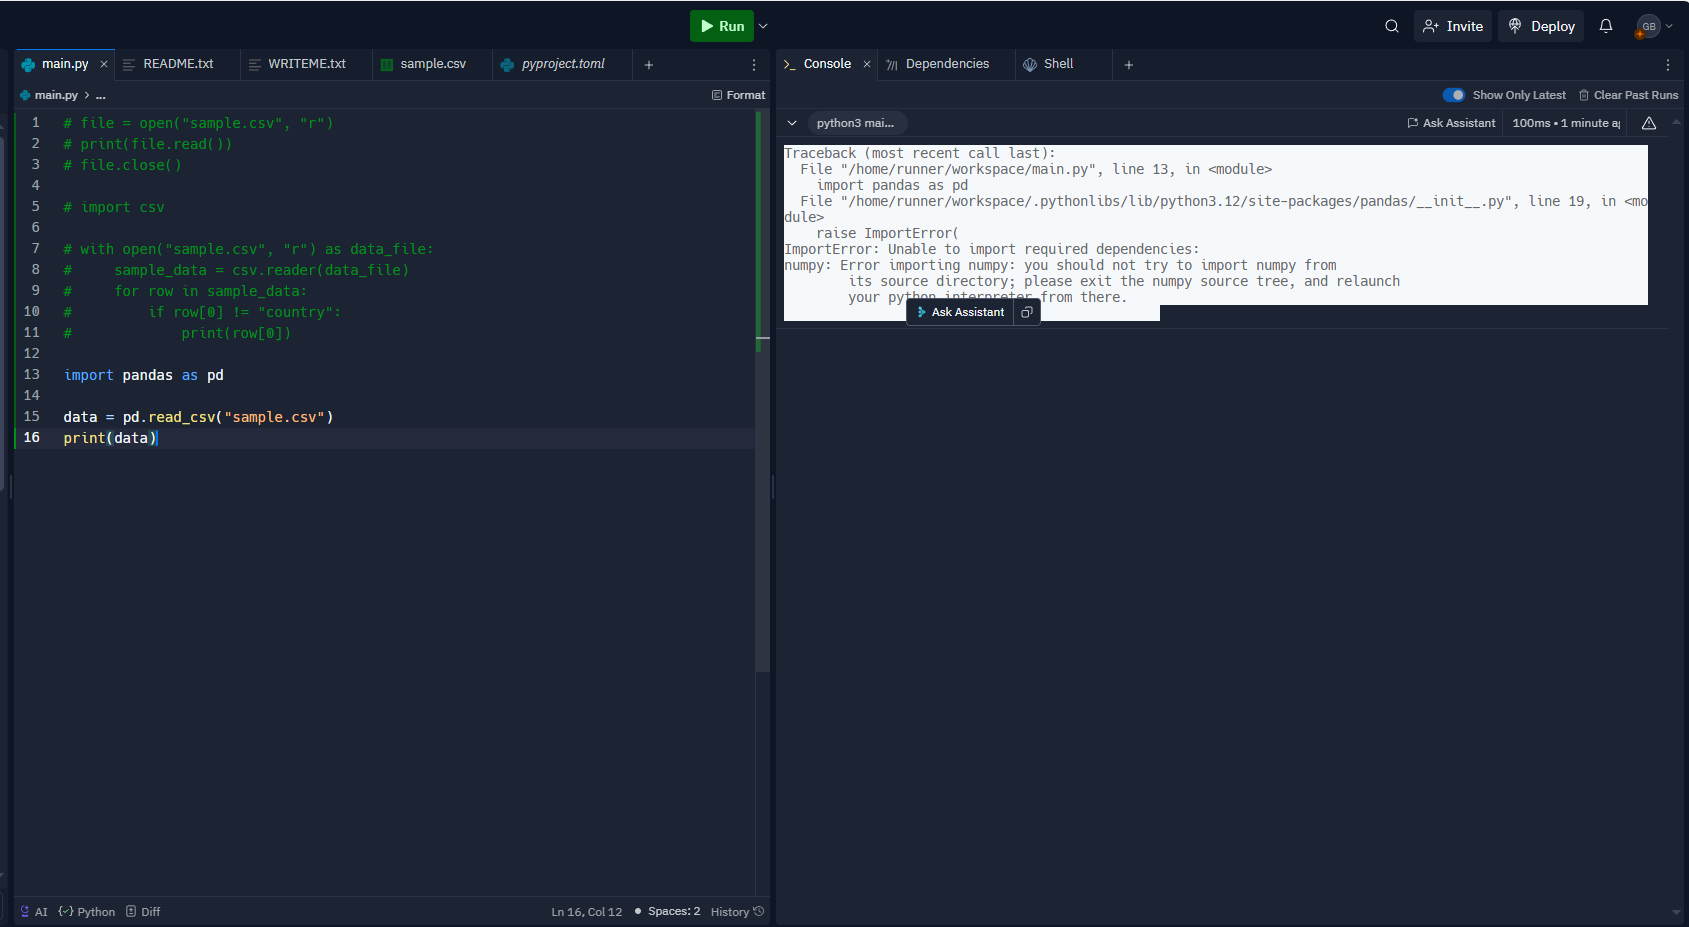
Task: Open the Diff status bar item
Action: tap(143, 912)
